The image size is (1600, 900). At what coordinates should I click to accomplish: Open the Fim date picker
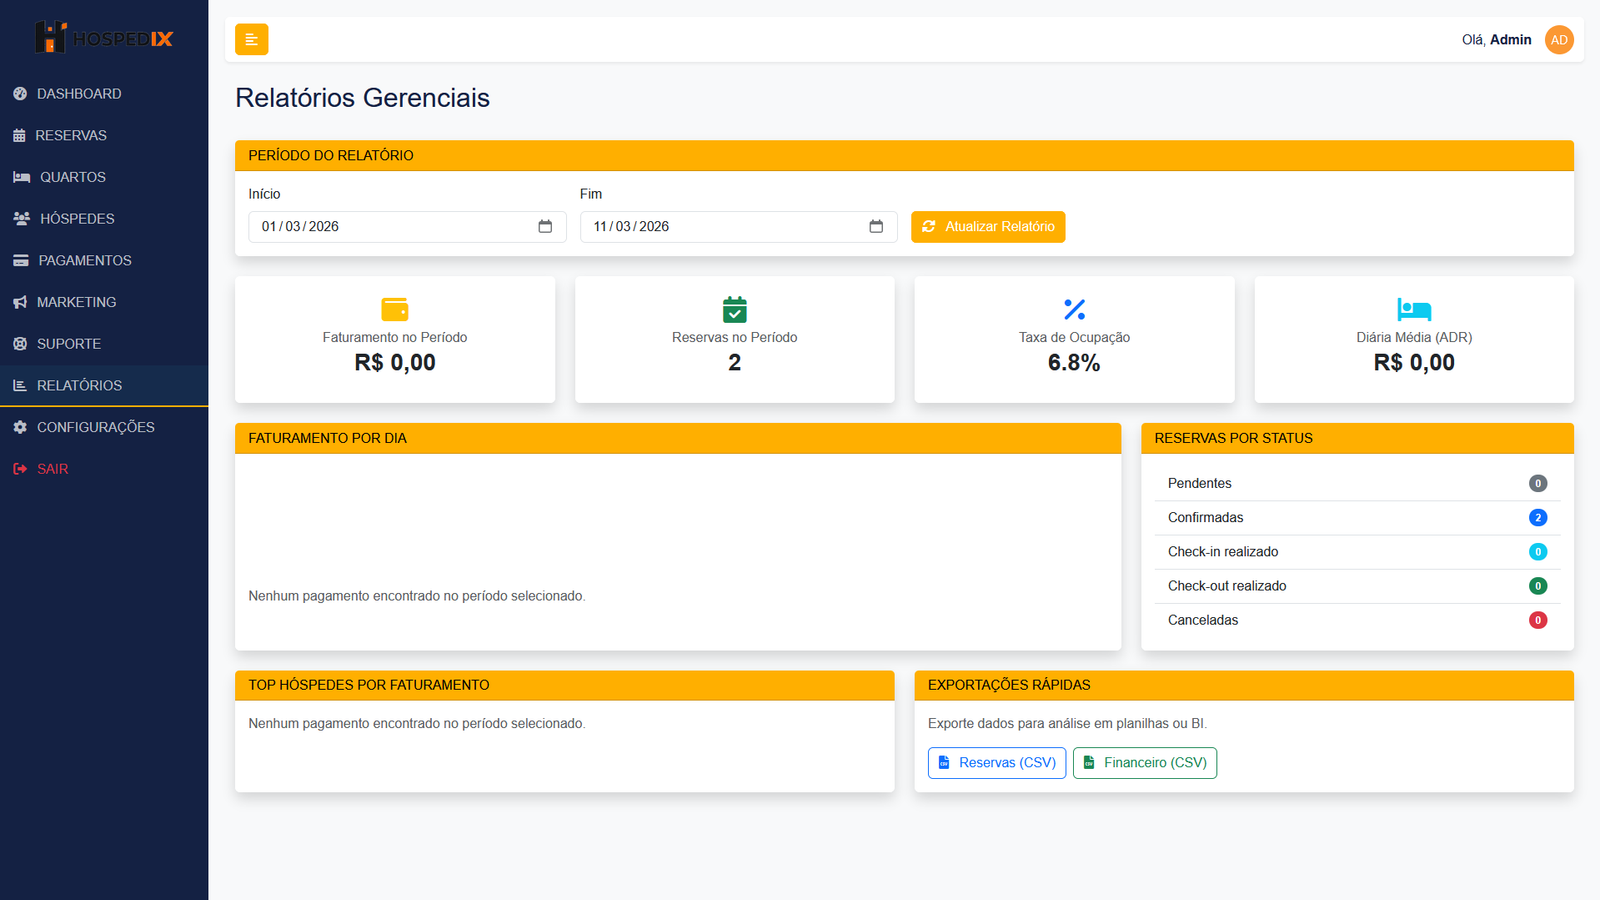coord(877,226)
